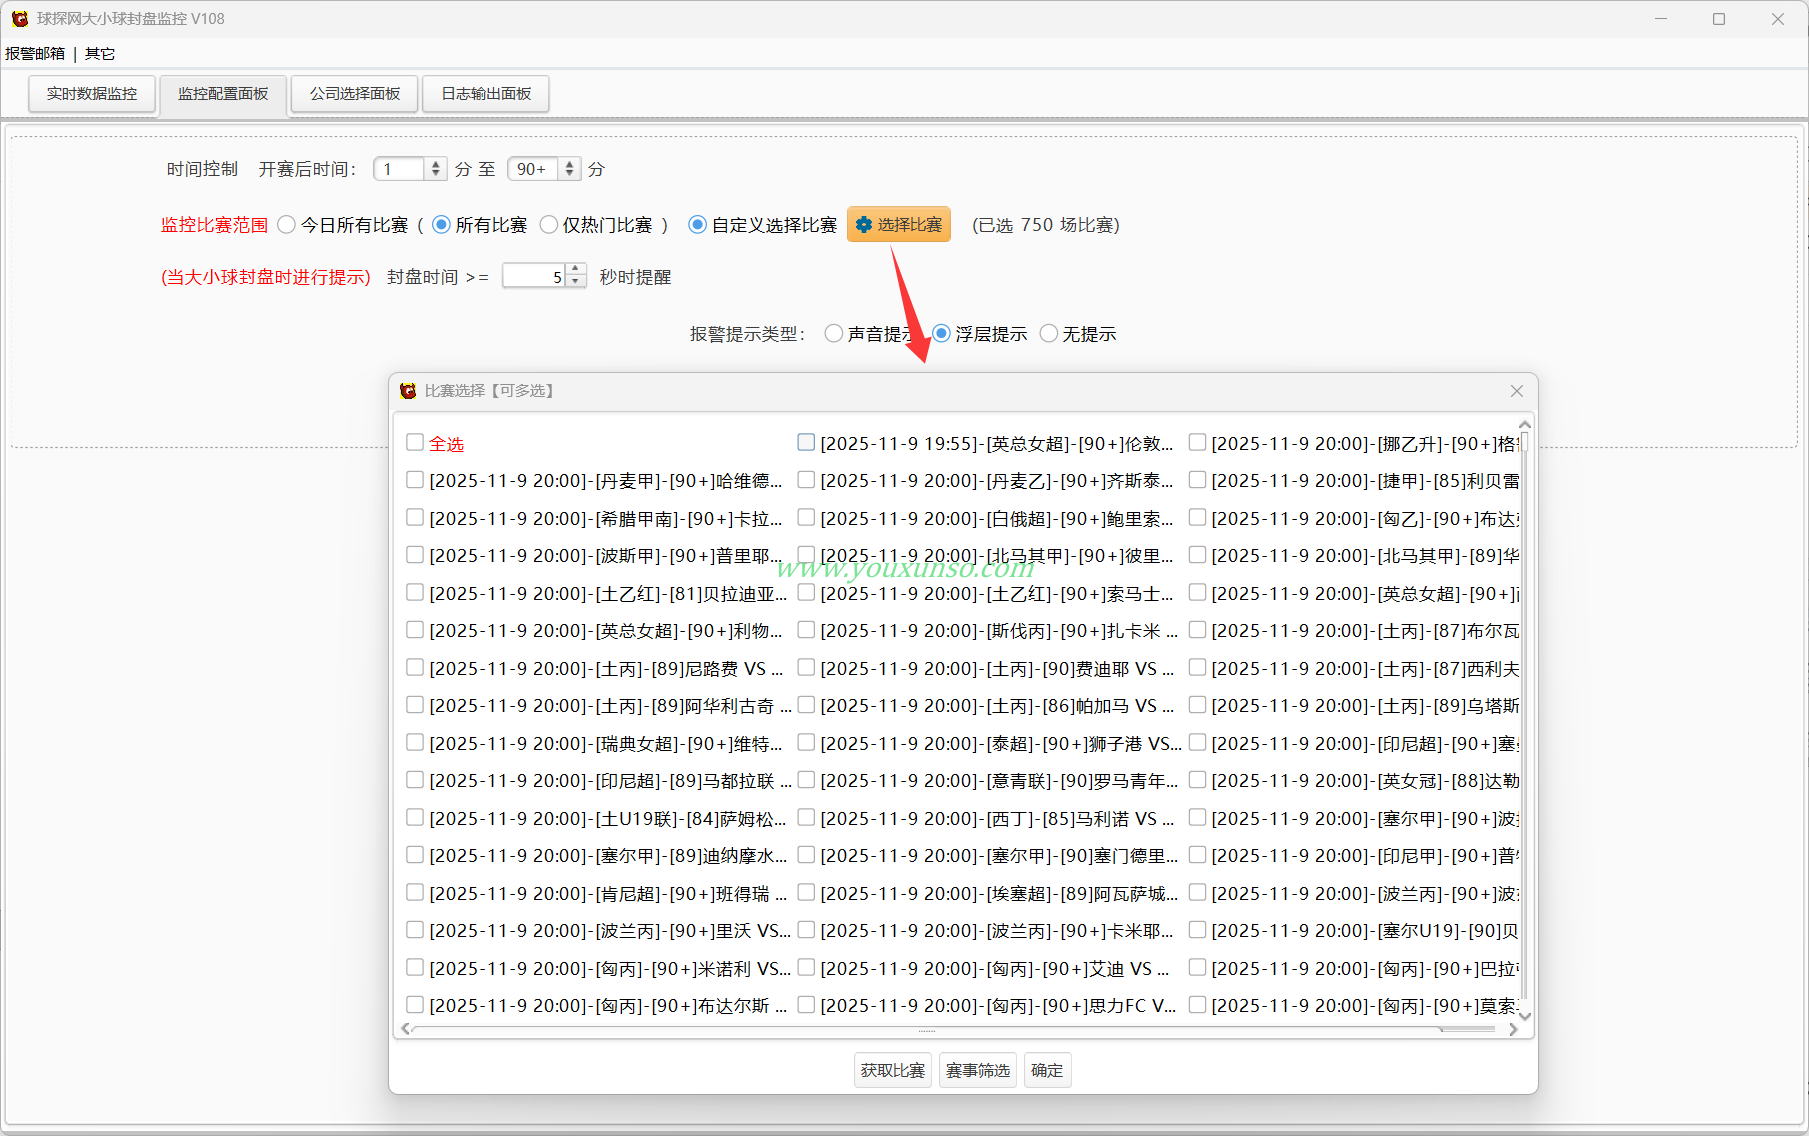Select the 所有比赛 radio option
Screen dimensions: 1809x1136
pyautogui.click(x=441, y=225)
